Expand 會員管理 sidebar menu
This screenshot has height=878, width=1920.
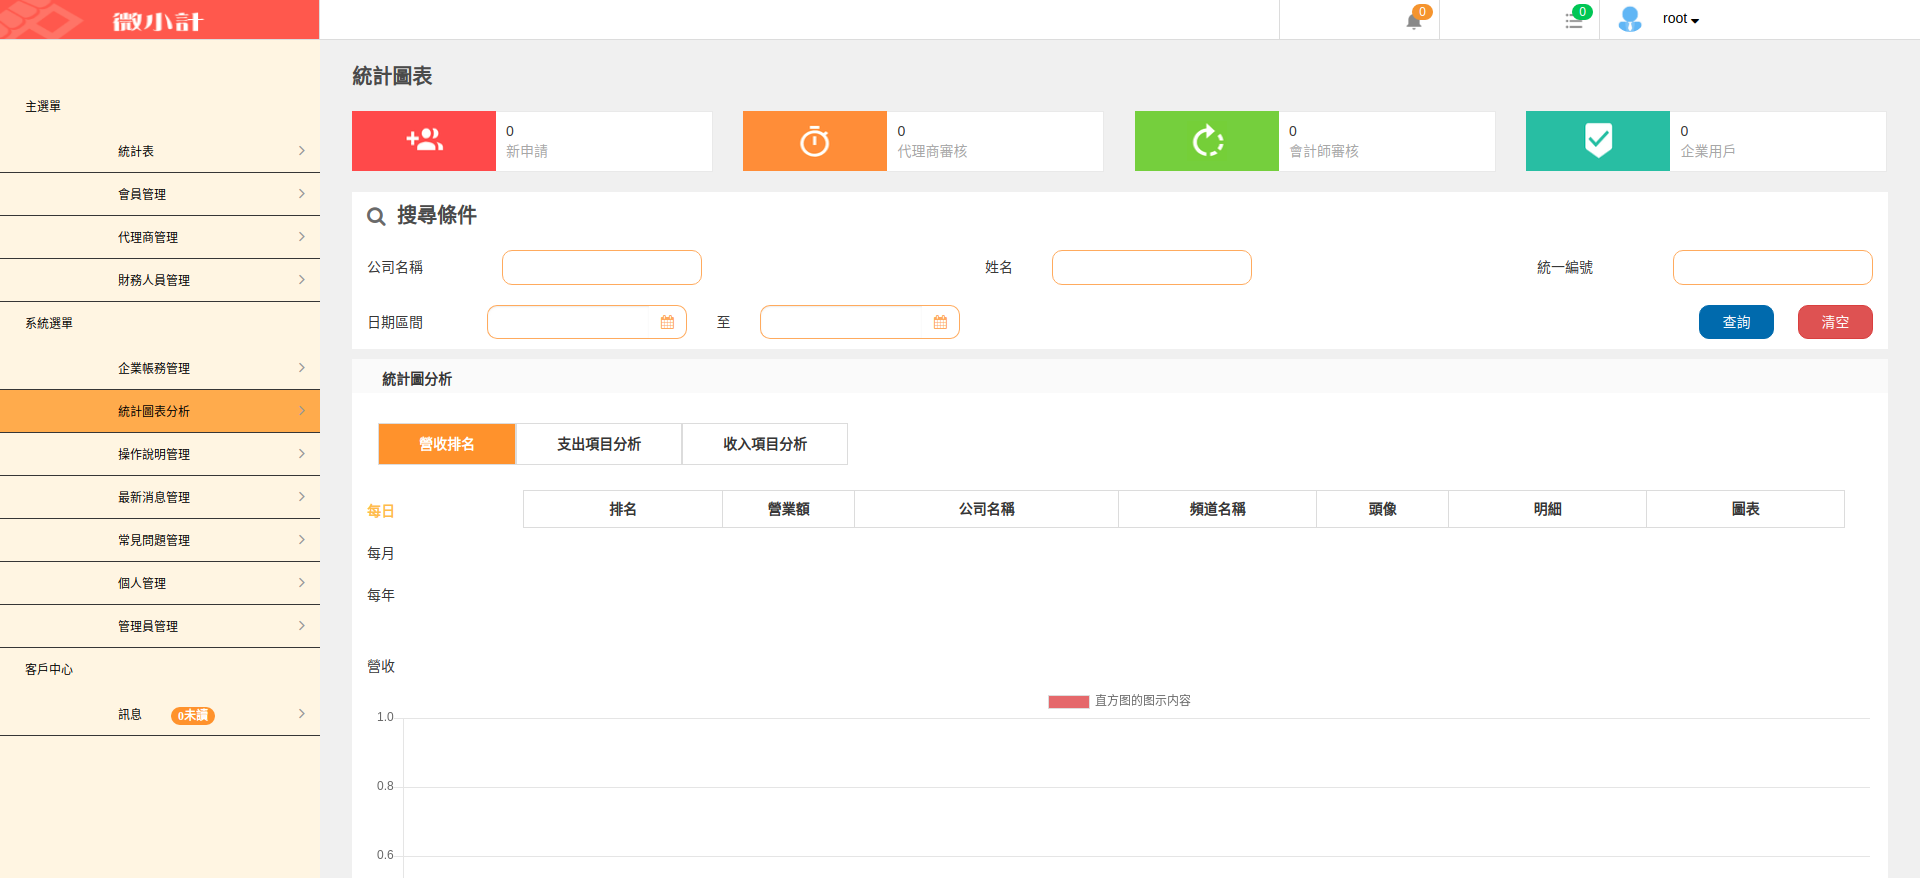[160, 194]
